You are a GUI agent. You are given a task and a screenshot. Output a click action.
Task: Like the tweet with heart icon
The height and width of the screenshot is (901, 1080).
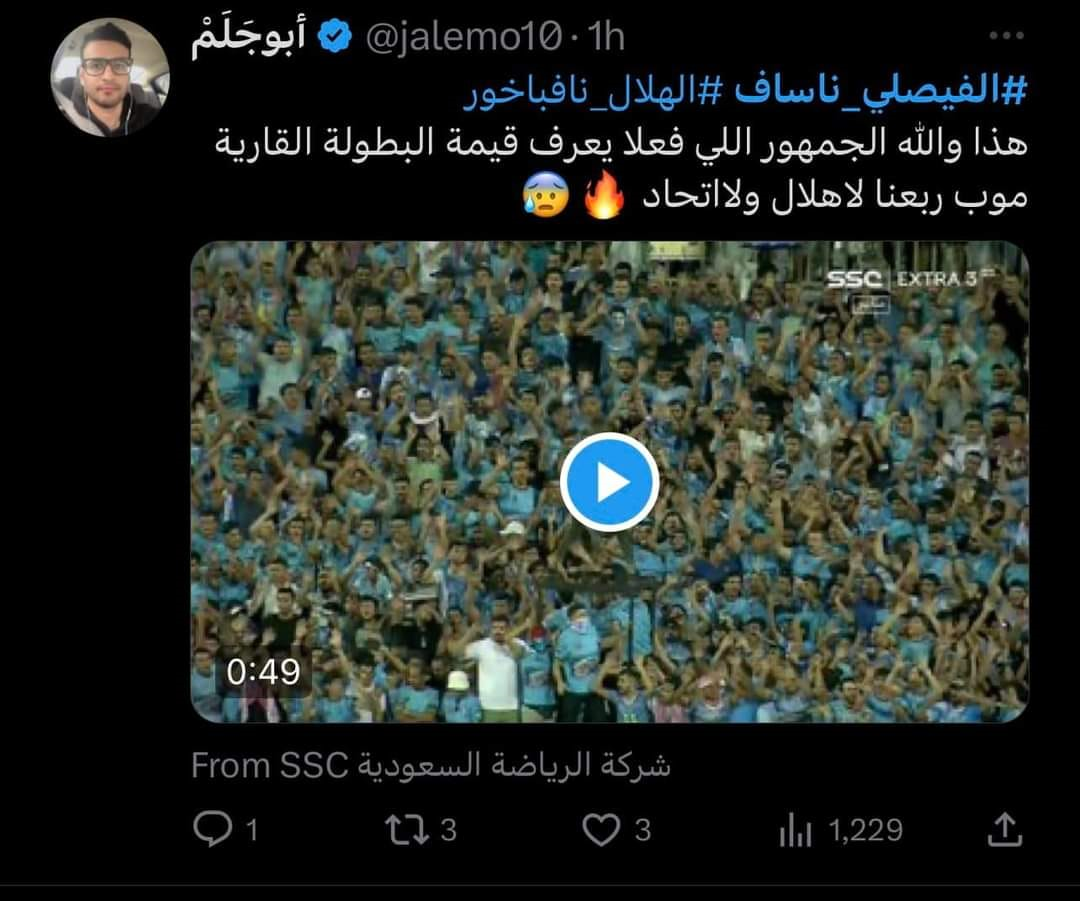click(601, 829)
